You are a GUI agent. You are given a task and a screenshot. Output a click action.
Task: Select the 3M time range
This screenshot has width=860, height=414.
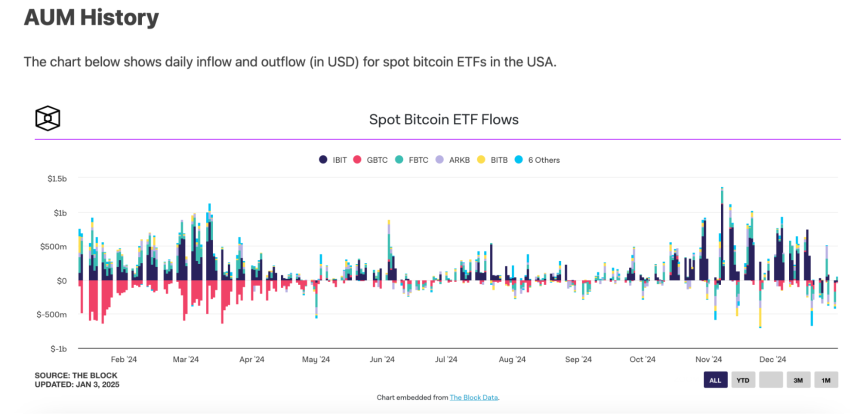[799, 379]
